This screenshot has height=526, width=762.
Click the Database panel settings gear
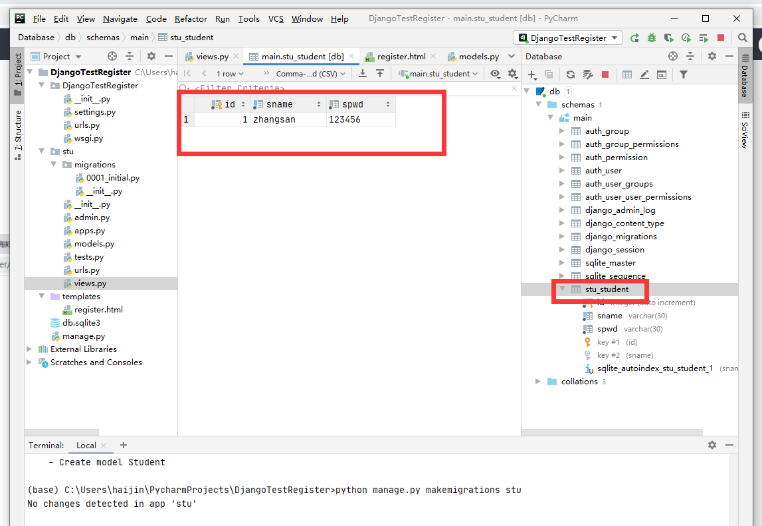(x=712, y=56)
